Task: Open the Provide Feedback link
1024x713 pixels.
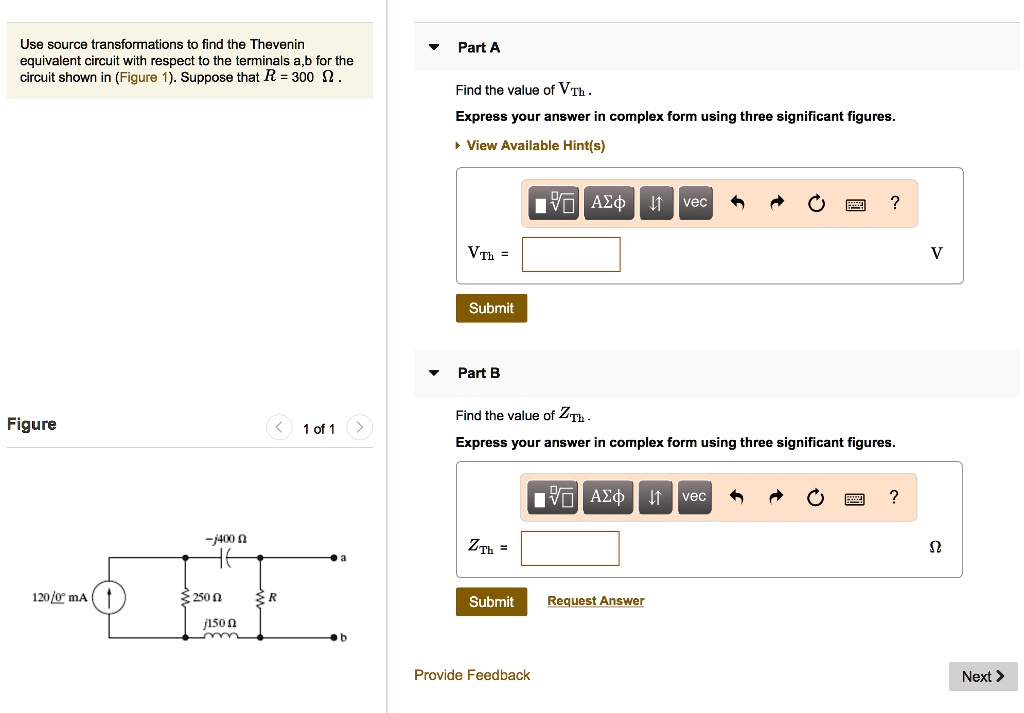Action: [x=472, y=675]
